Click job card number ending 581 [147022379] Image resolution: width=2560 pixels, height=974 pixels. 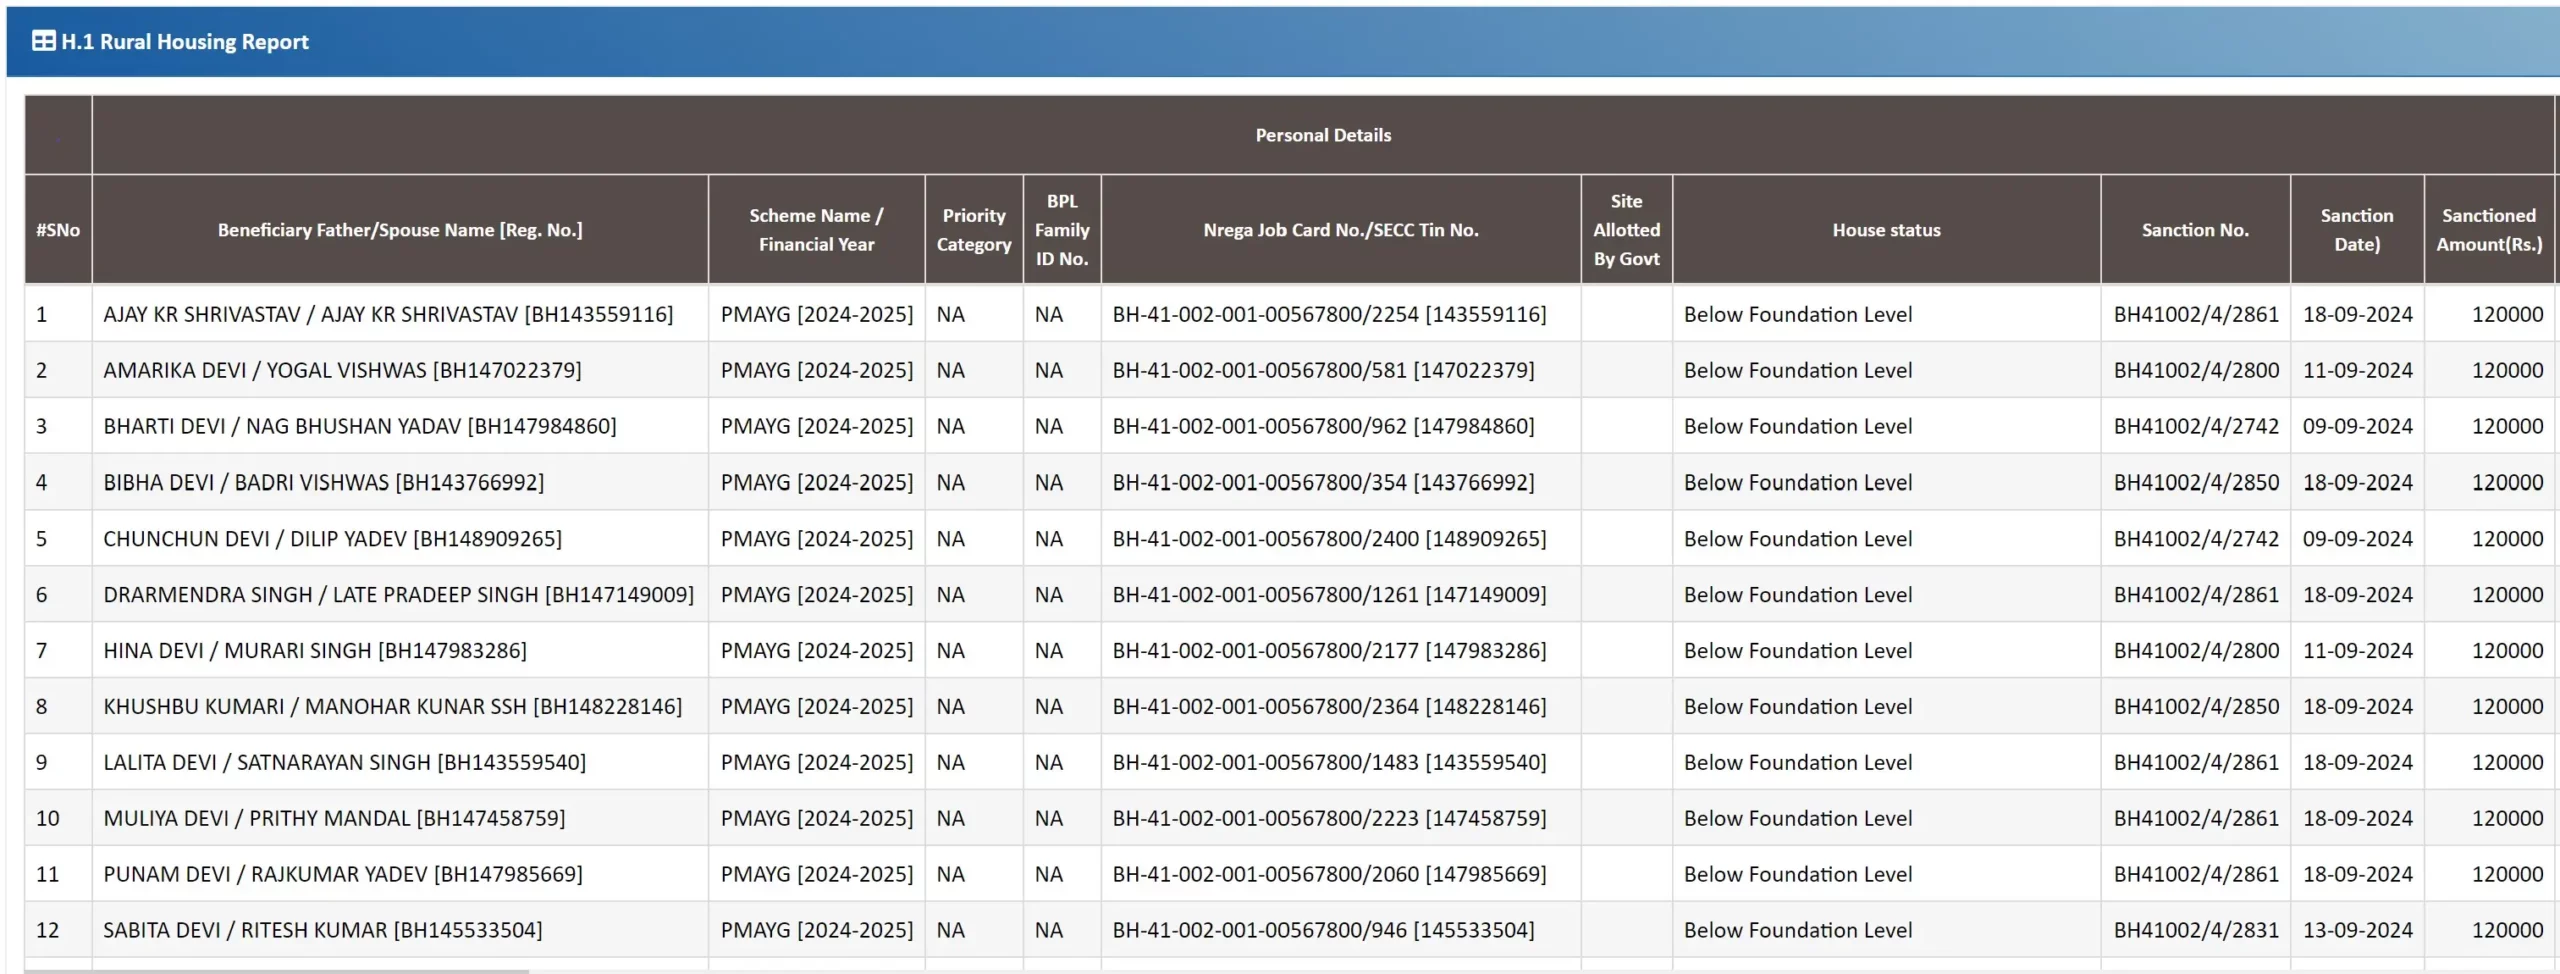(1323, 370)
